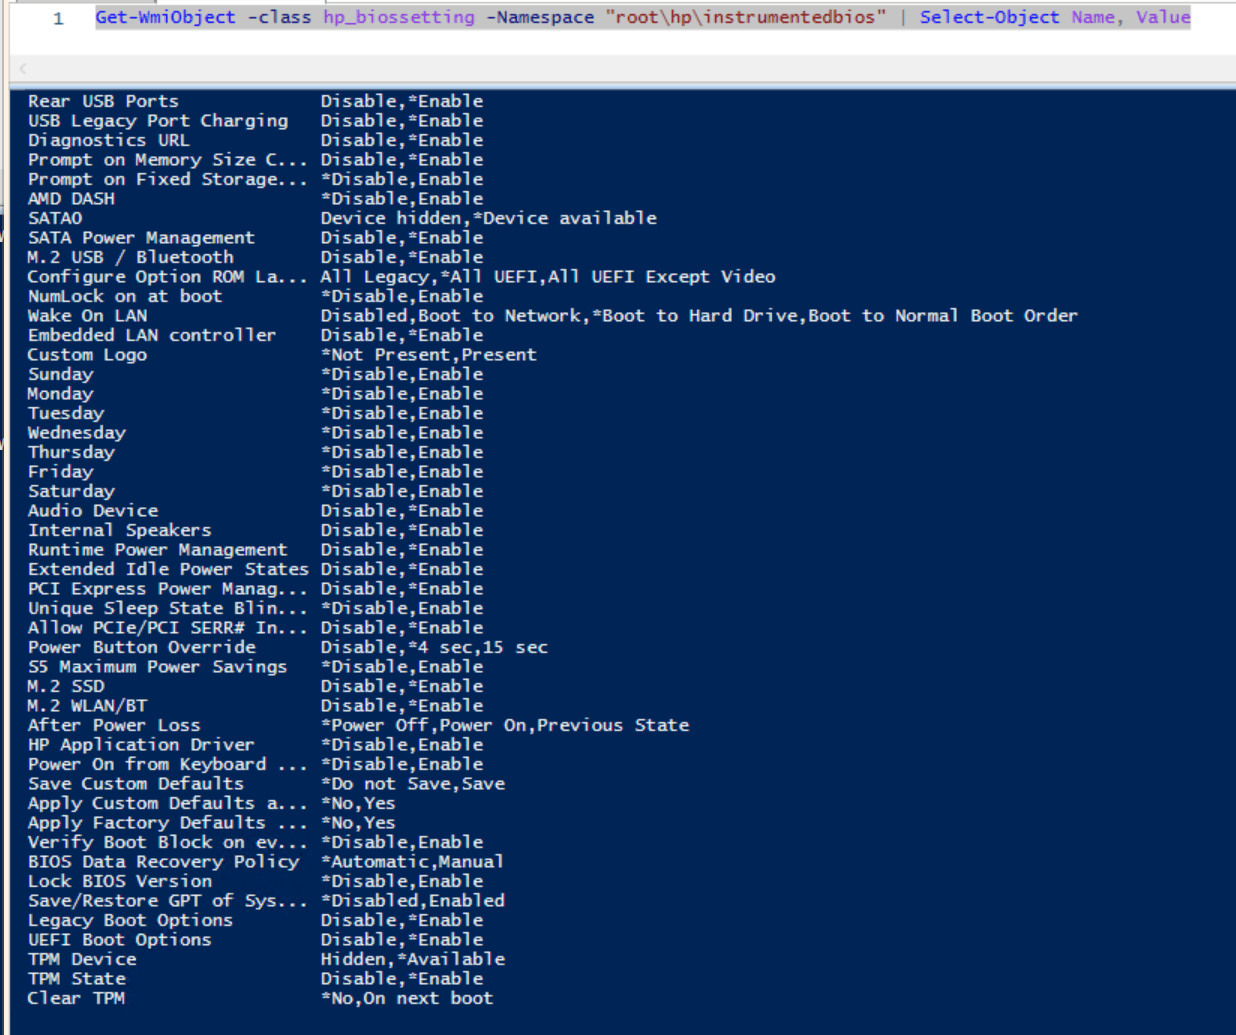Click the After Power Loss setting name
The height and width of the screenshot is (1035, 1236).
point(113,726)
